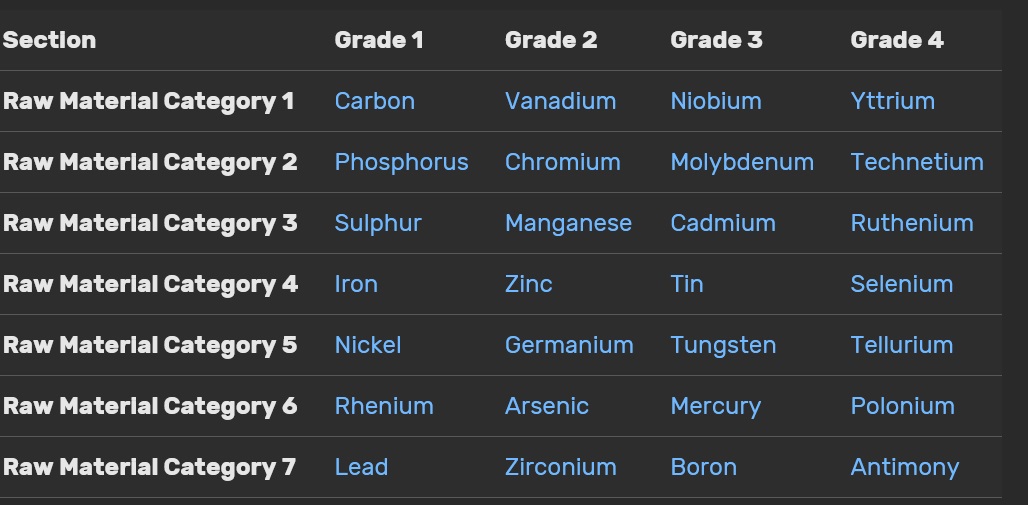Open the Molybdenum link
This screenshot has height=505, width=1028.
[742, 162]
